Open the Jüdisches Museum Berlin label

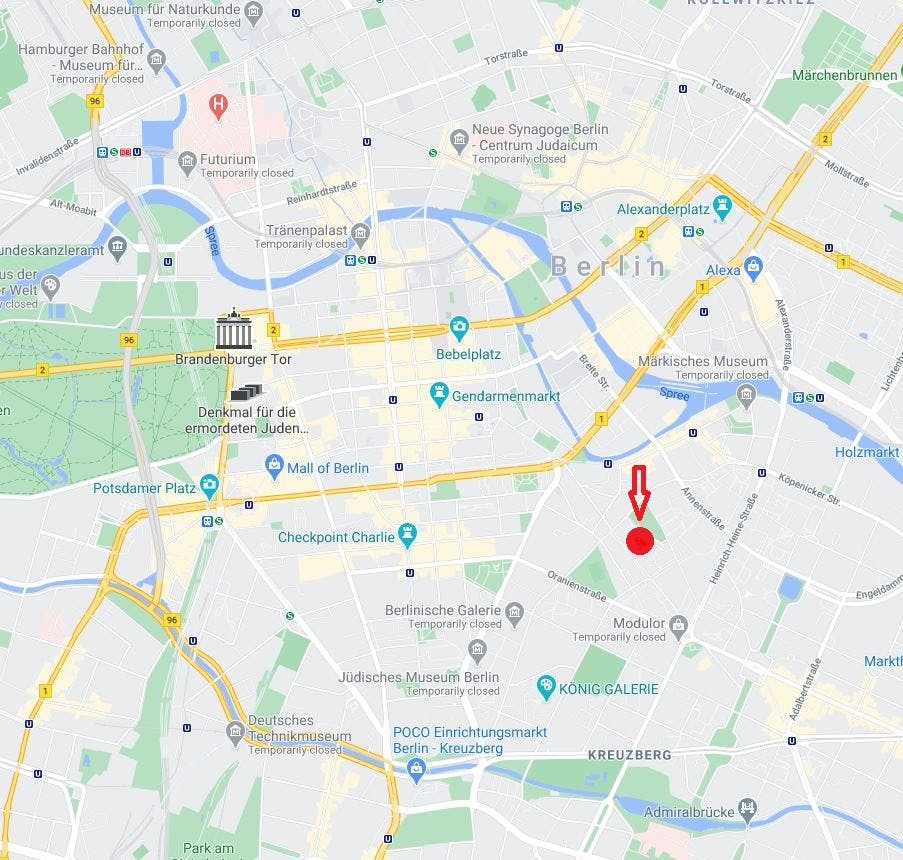(x=419, y=677)
